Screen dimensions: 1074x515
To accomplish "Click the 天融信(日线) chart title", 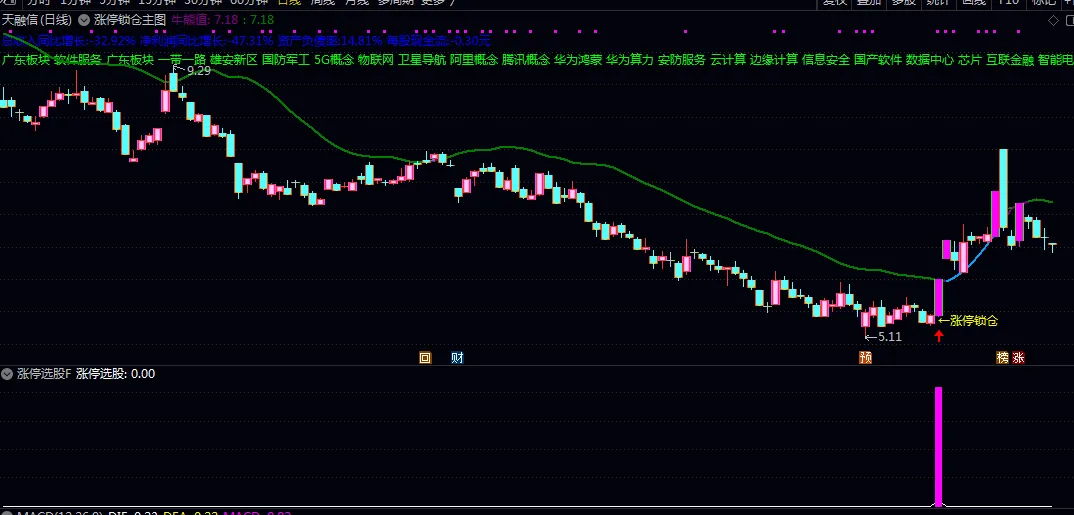I will tap(37, 20).
